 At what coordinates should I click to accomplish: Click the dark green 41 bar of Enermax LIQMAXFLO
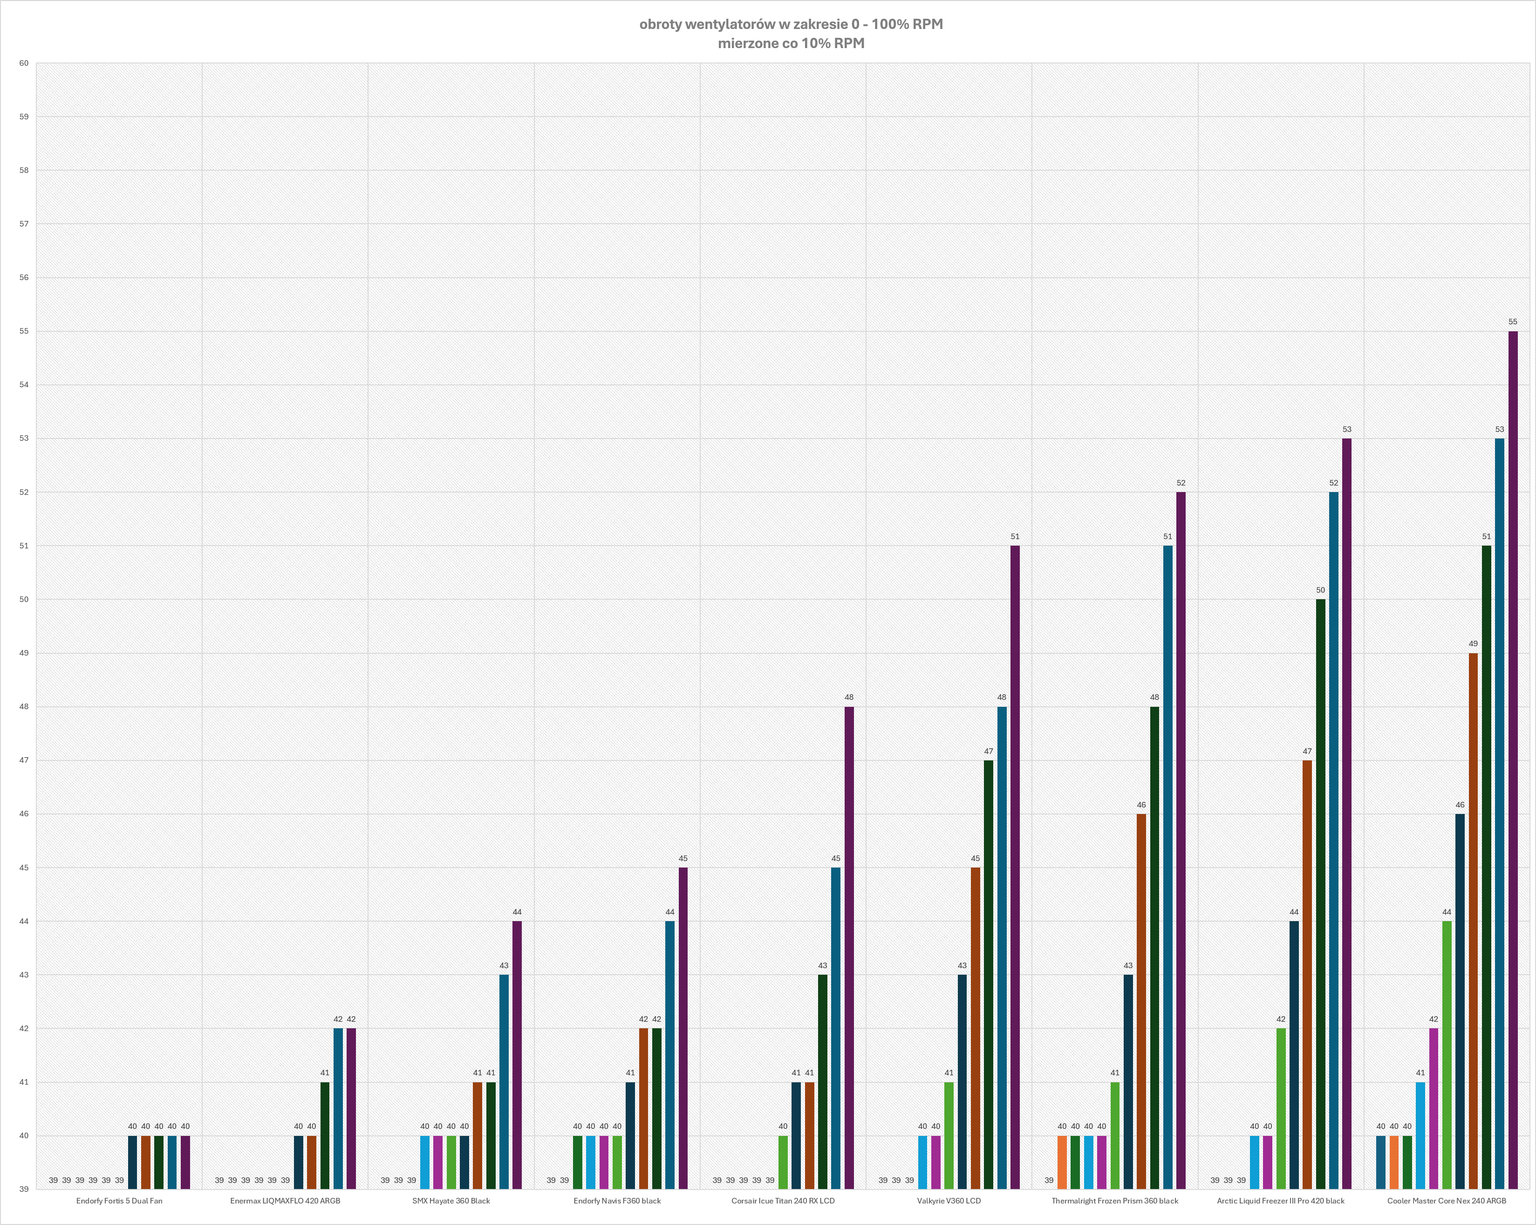click(x=324, y=1136)
